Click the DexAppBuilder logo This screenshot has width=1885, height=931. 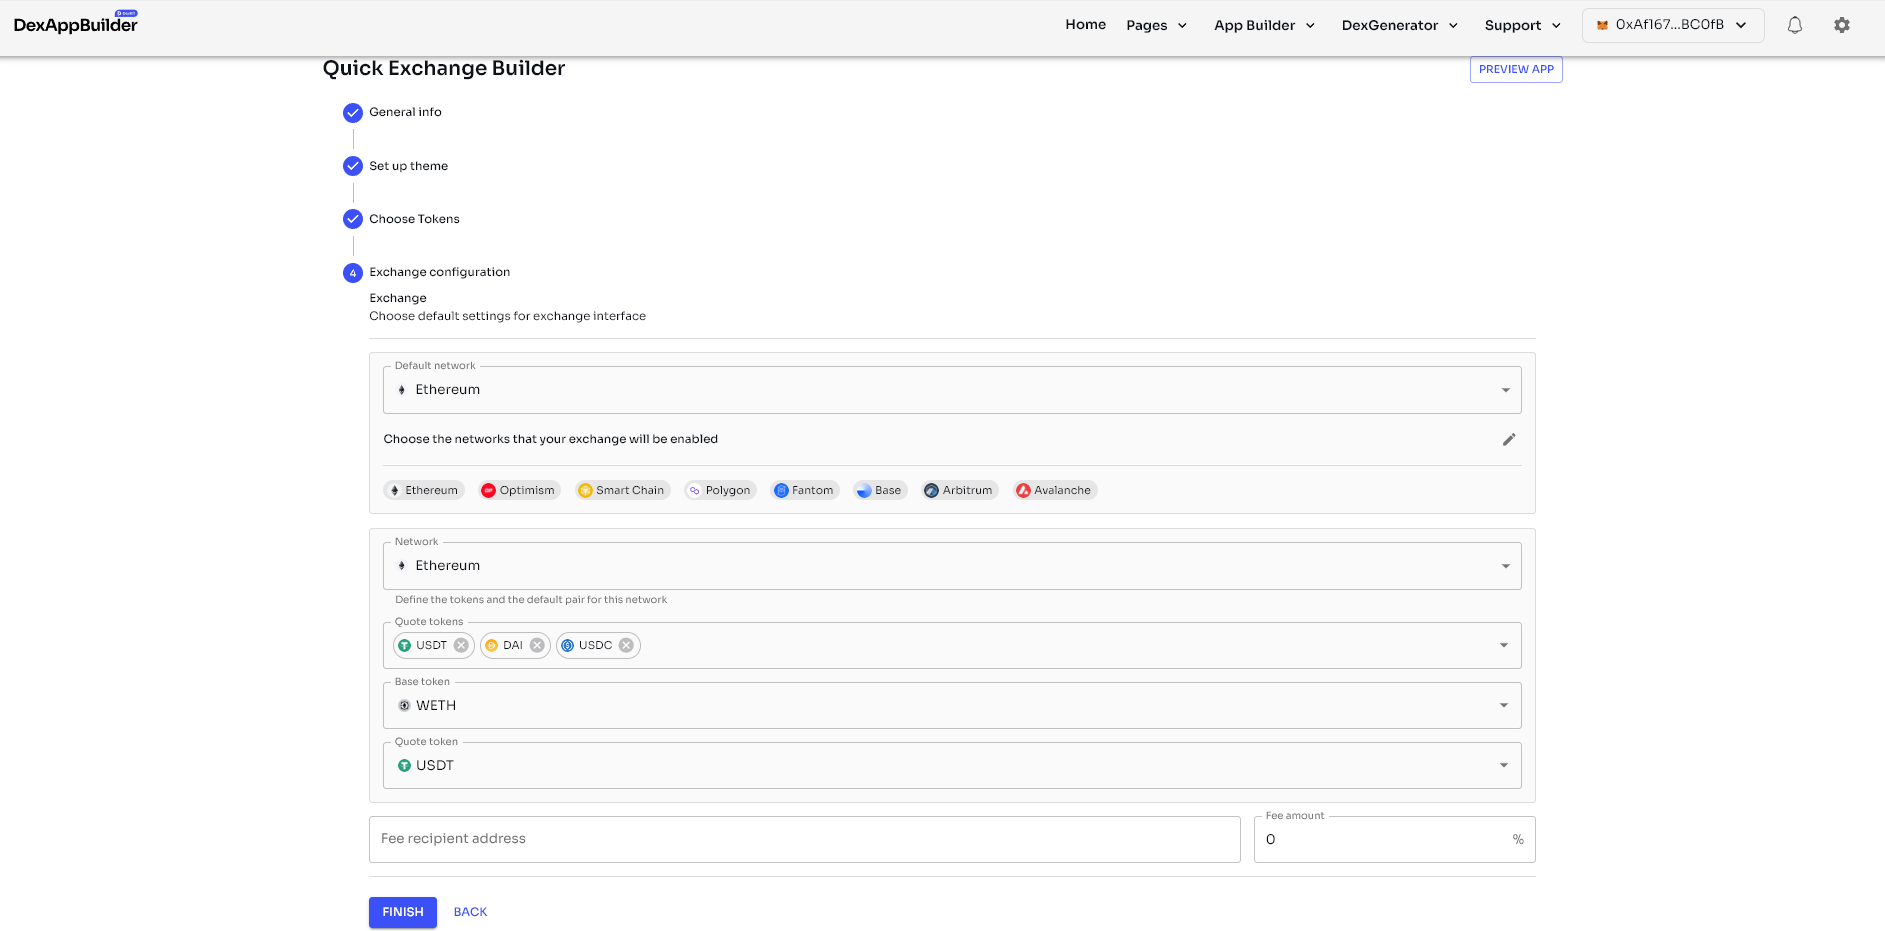point(76,25)
